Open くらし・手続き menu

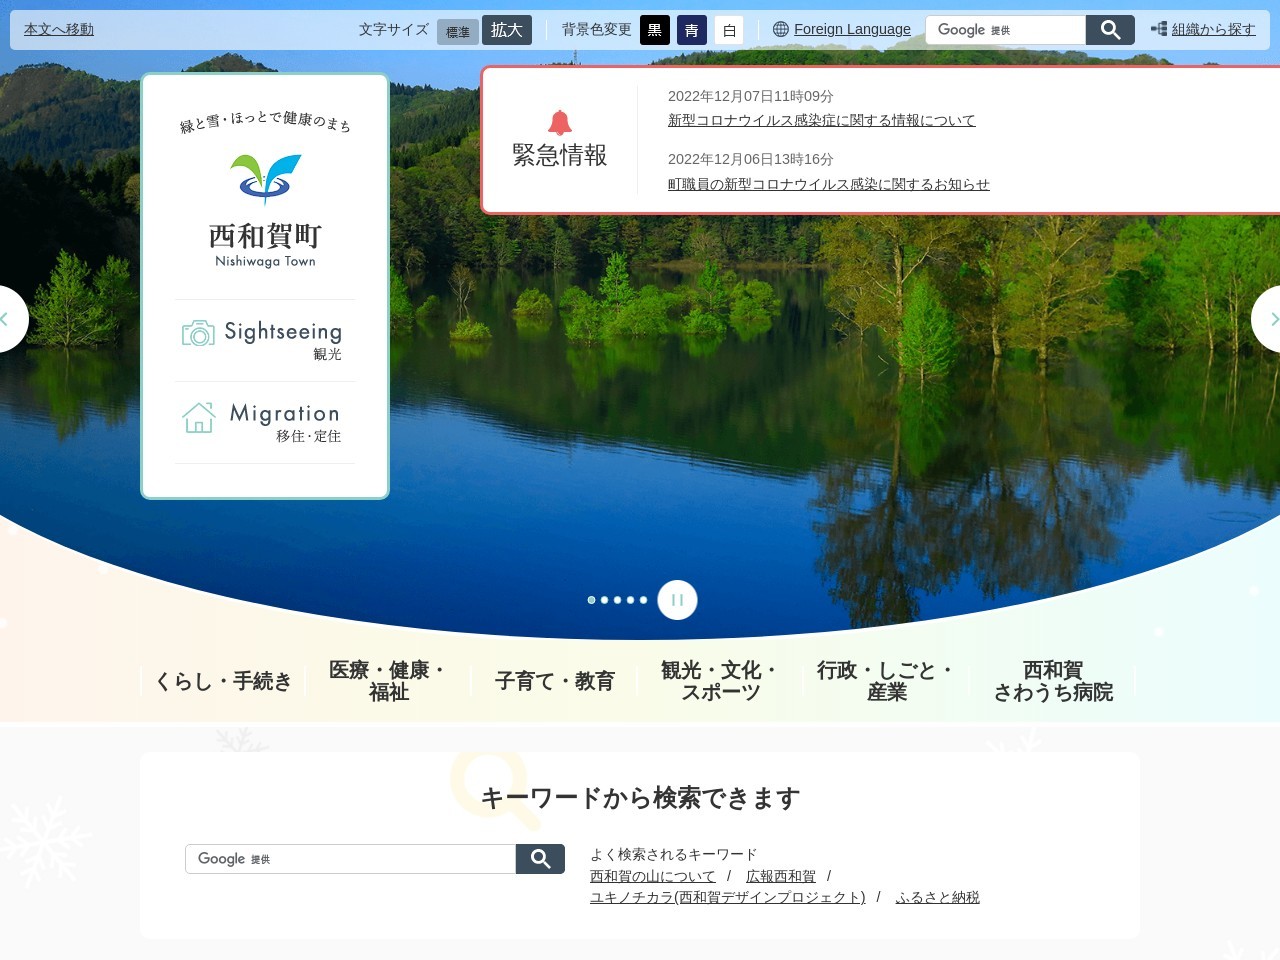[x=223, y=681]
